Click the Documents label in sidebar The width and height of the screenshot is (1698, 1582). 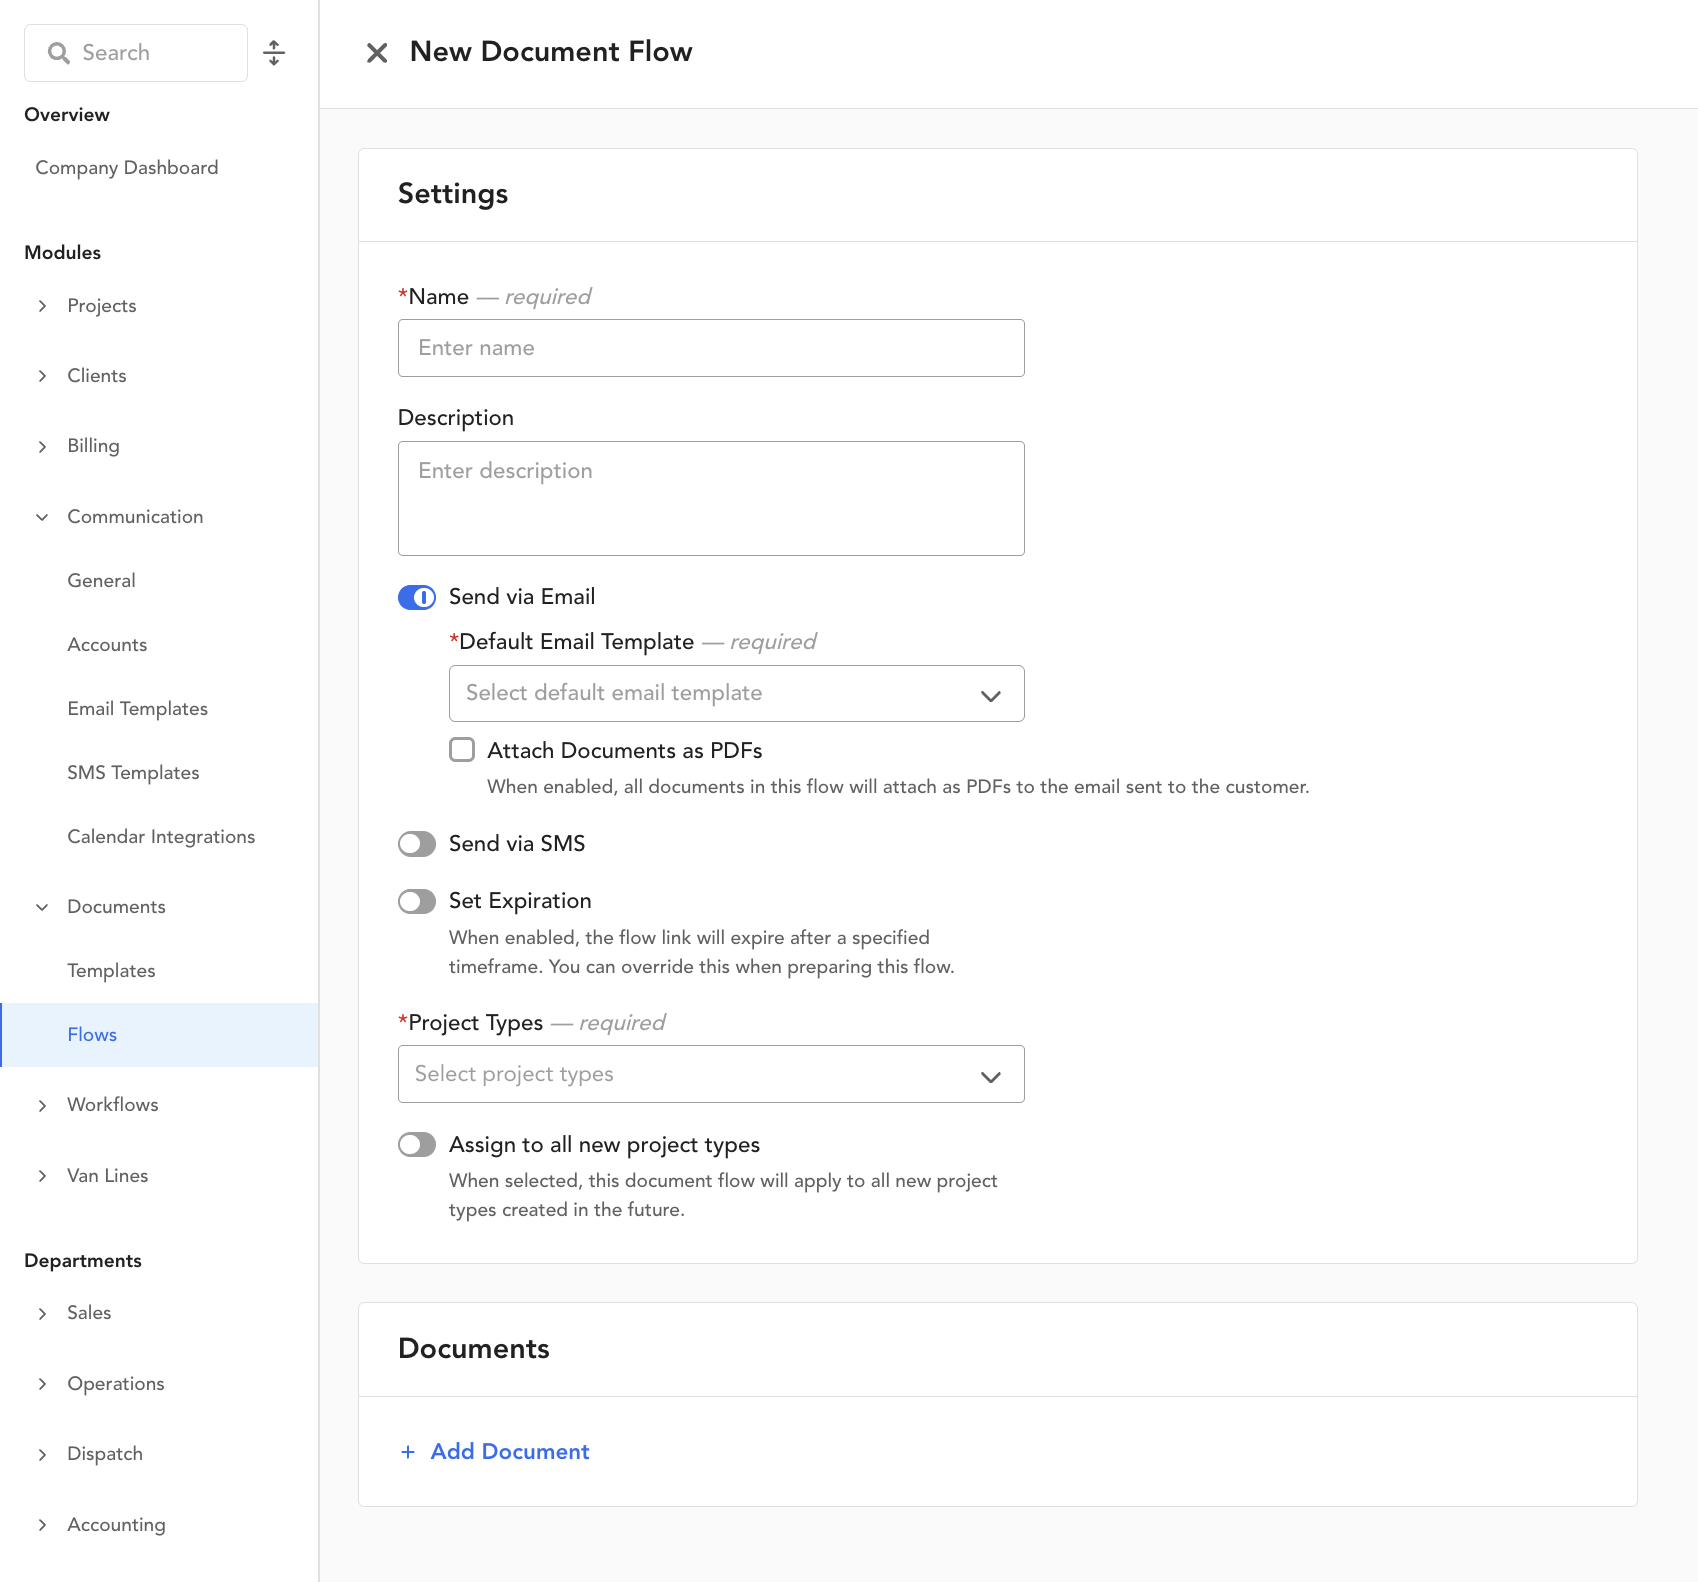tap(116, 907)
